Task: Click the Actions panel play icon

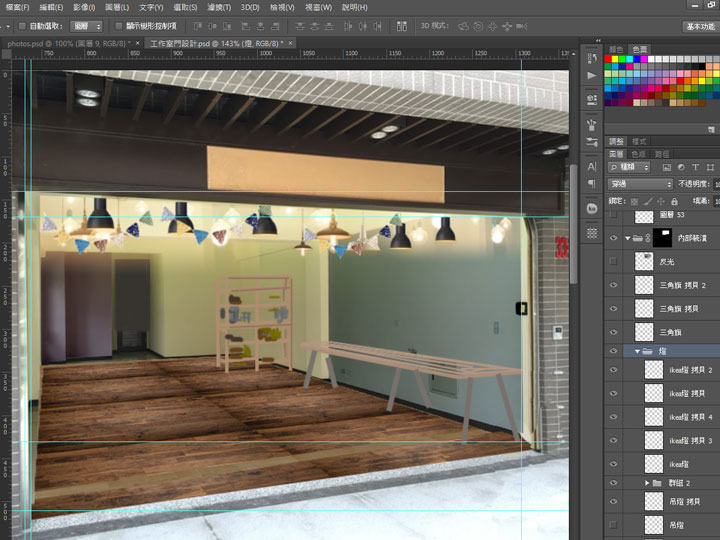Action: tap(592, 75)
